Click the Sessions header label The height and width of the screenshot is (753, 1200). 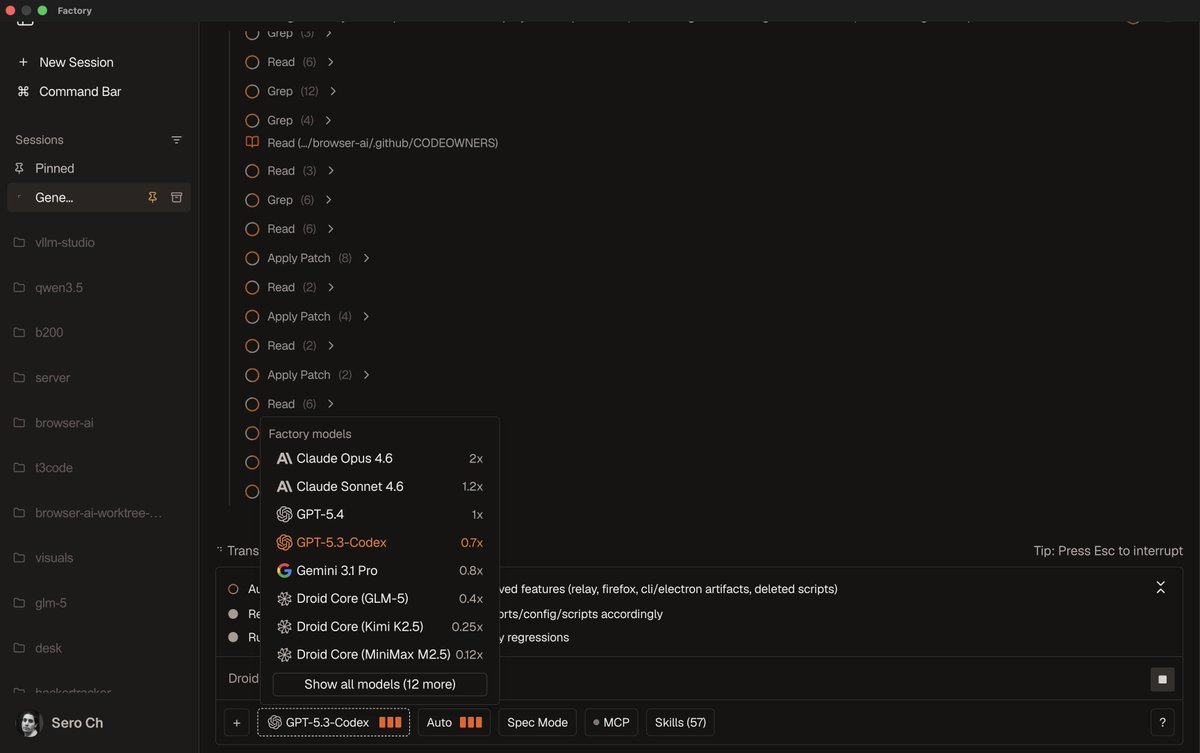(x=39, y=140)
